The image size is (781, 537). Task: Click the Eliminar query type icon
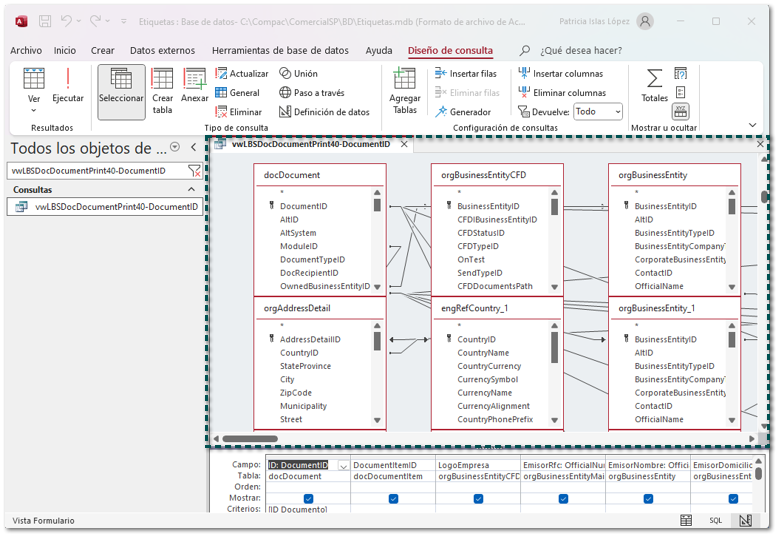(x=238, y=112)
